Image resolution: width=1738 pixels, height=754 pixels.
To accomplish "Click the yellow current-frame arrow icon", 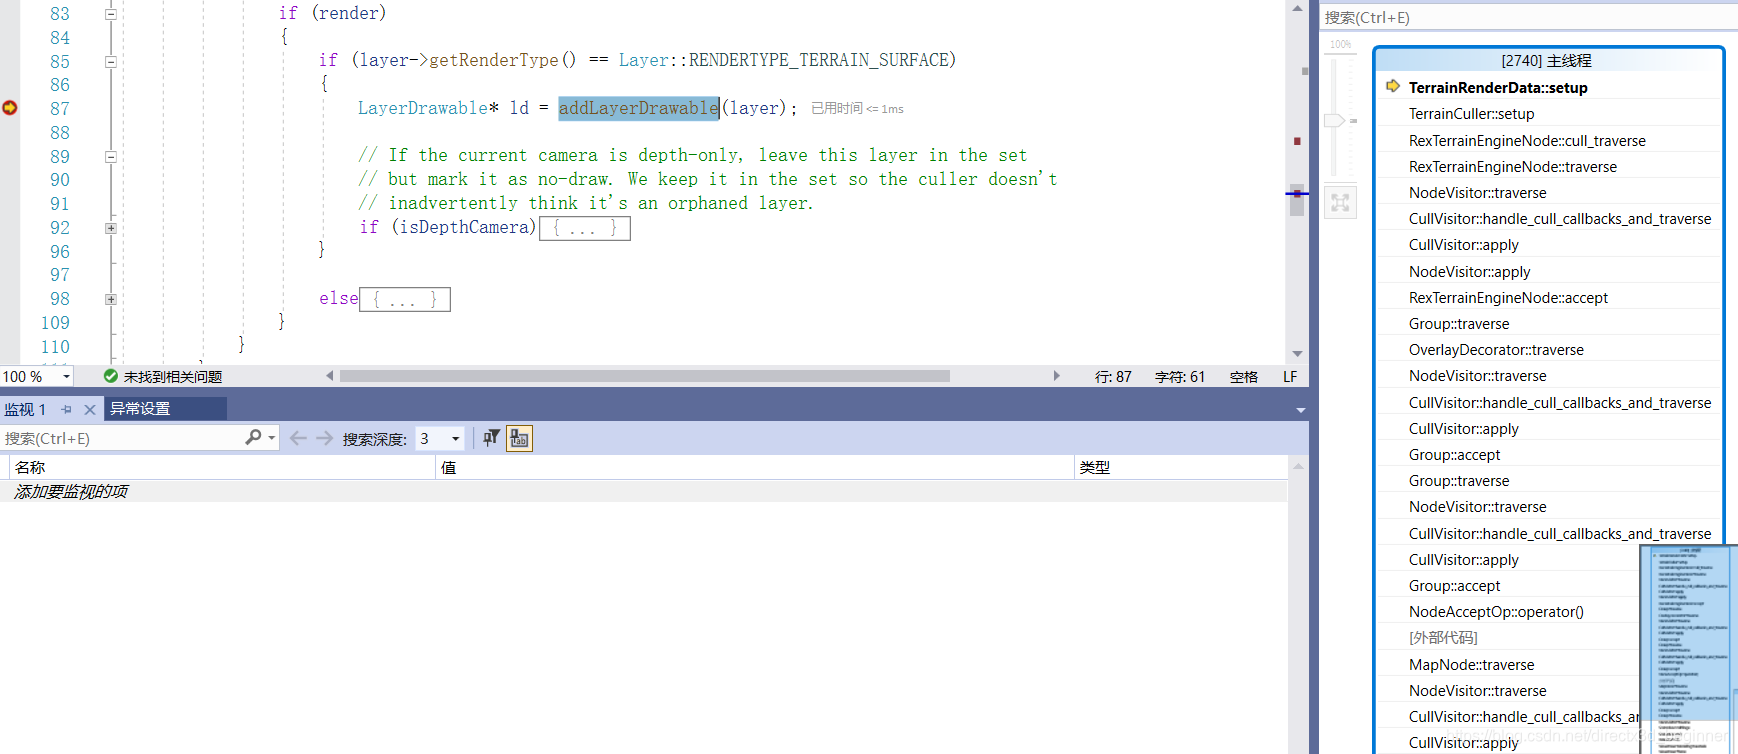I will 1393,86.
